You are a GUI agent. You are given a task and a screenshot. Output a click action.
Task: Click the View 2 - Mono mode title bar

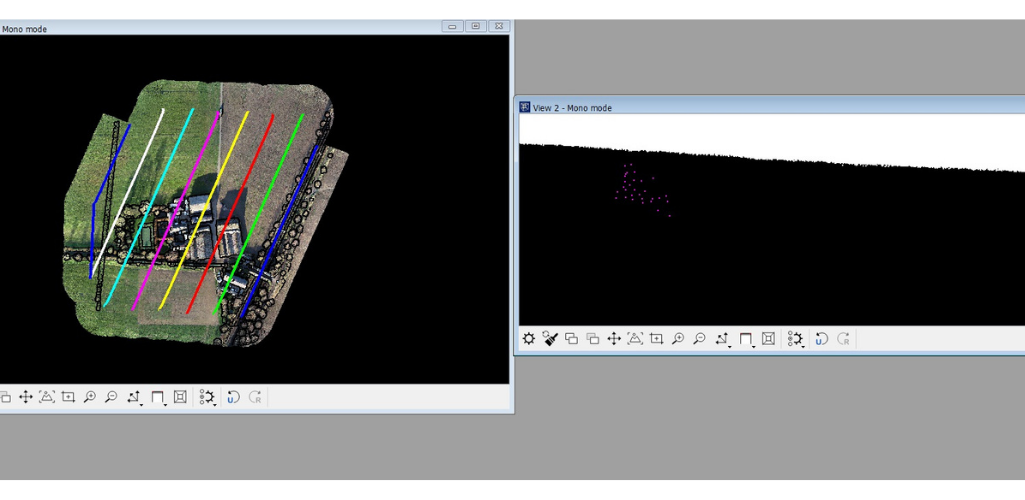pos(771,107)
